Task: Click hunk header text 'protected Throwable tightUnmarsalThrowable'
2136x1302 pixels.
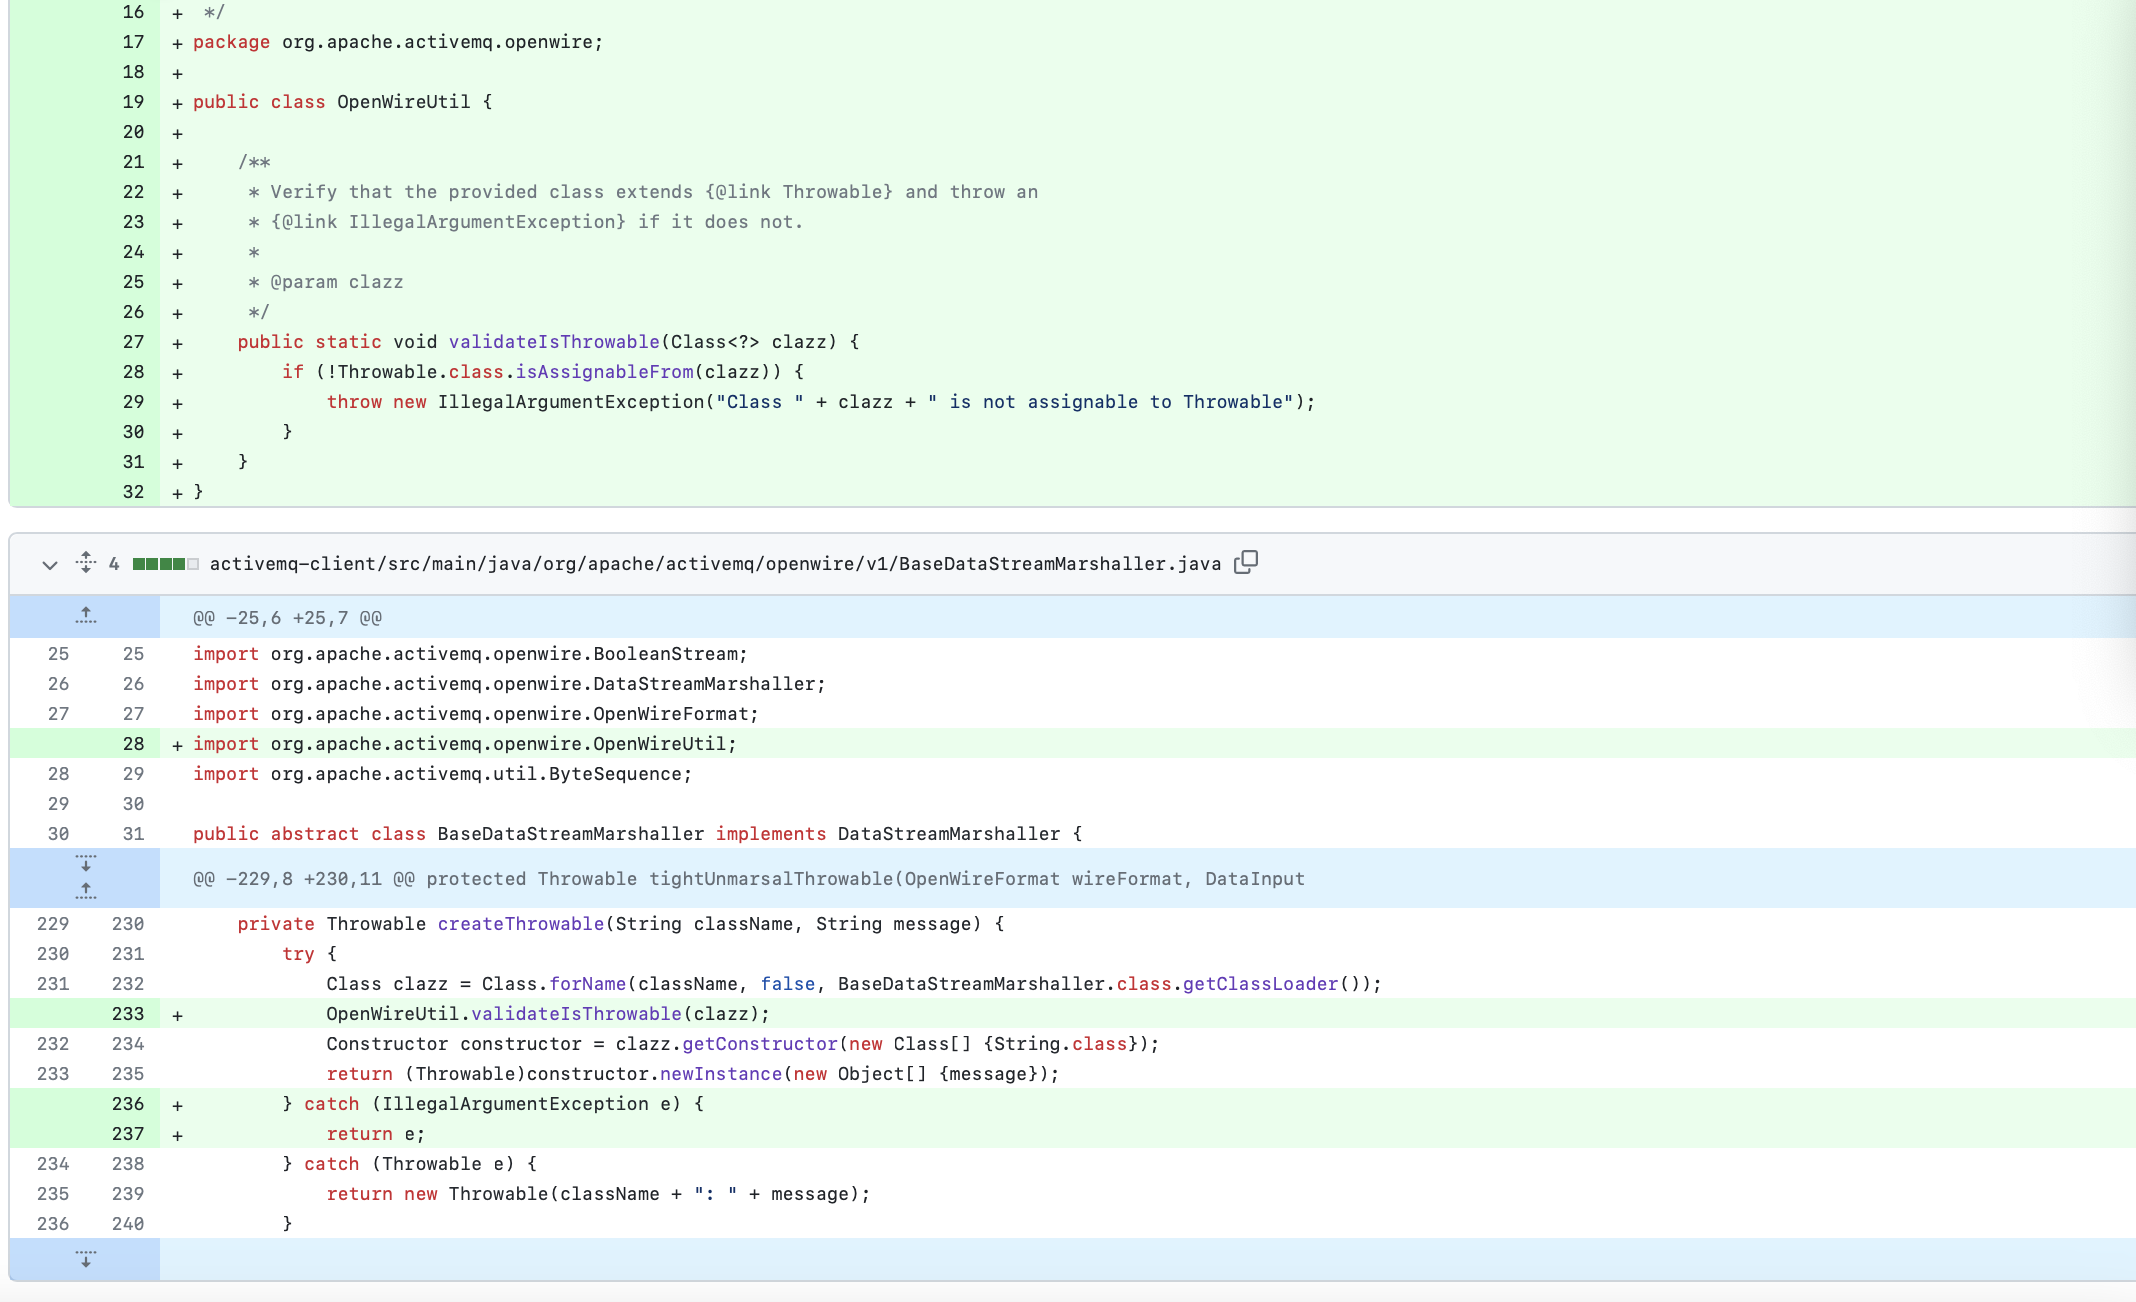Action: coord(660,879)
